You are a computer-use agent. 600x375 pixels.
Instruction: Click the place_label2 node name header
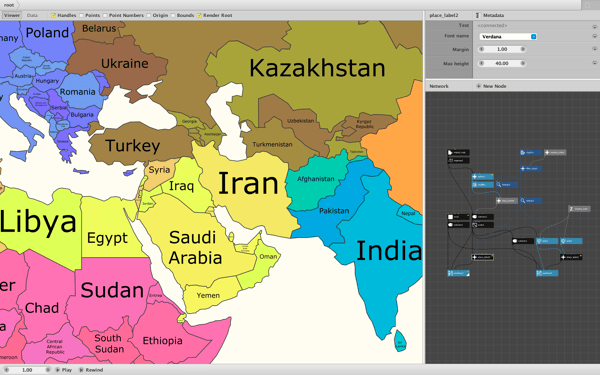click(443, 15)
